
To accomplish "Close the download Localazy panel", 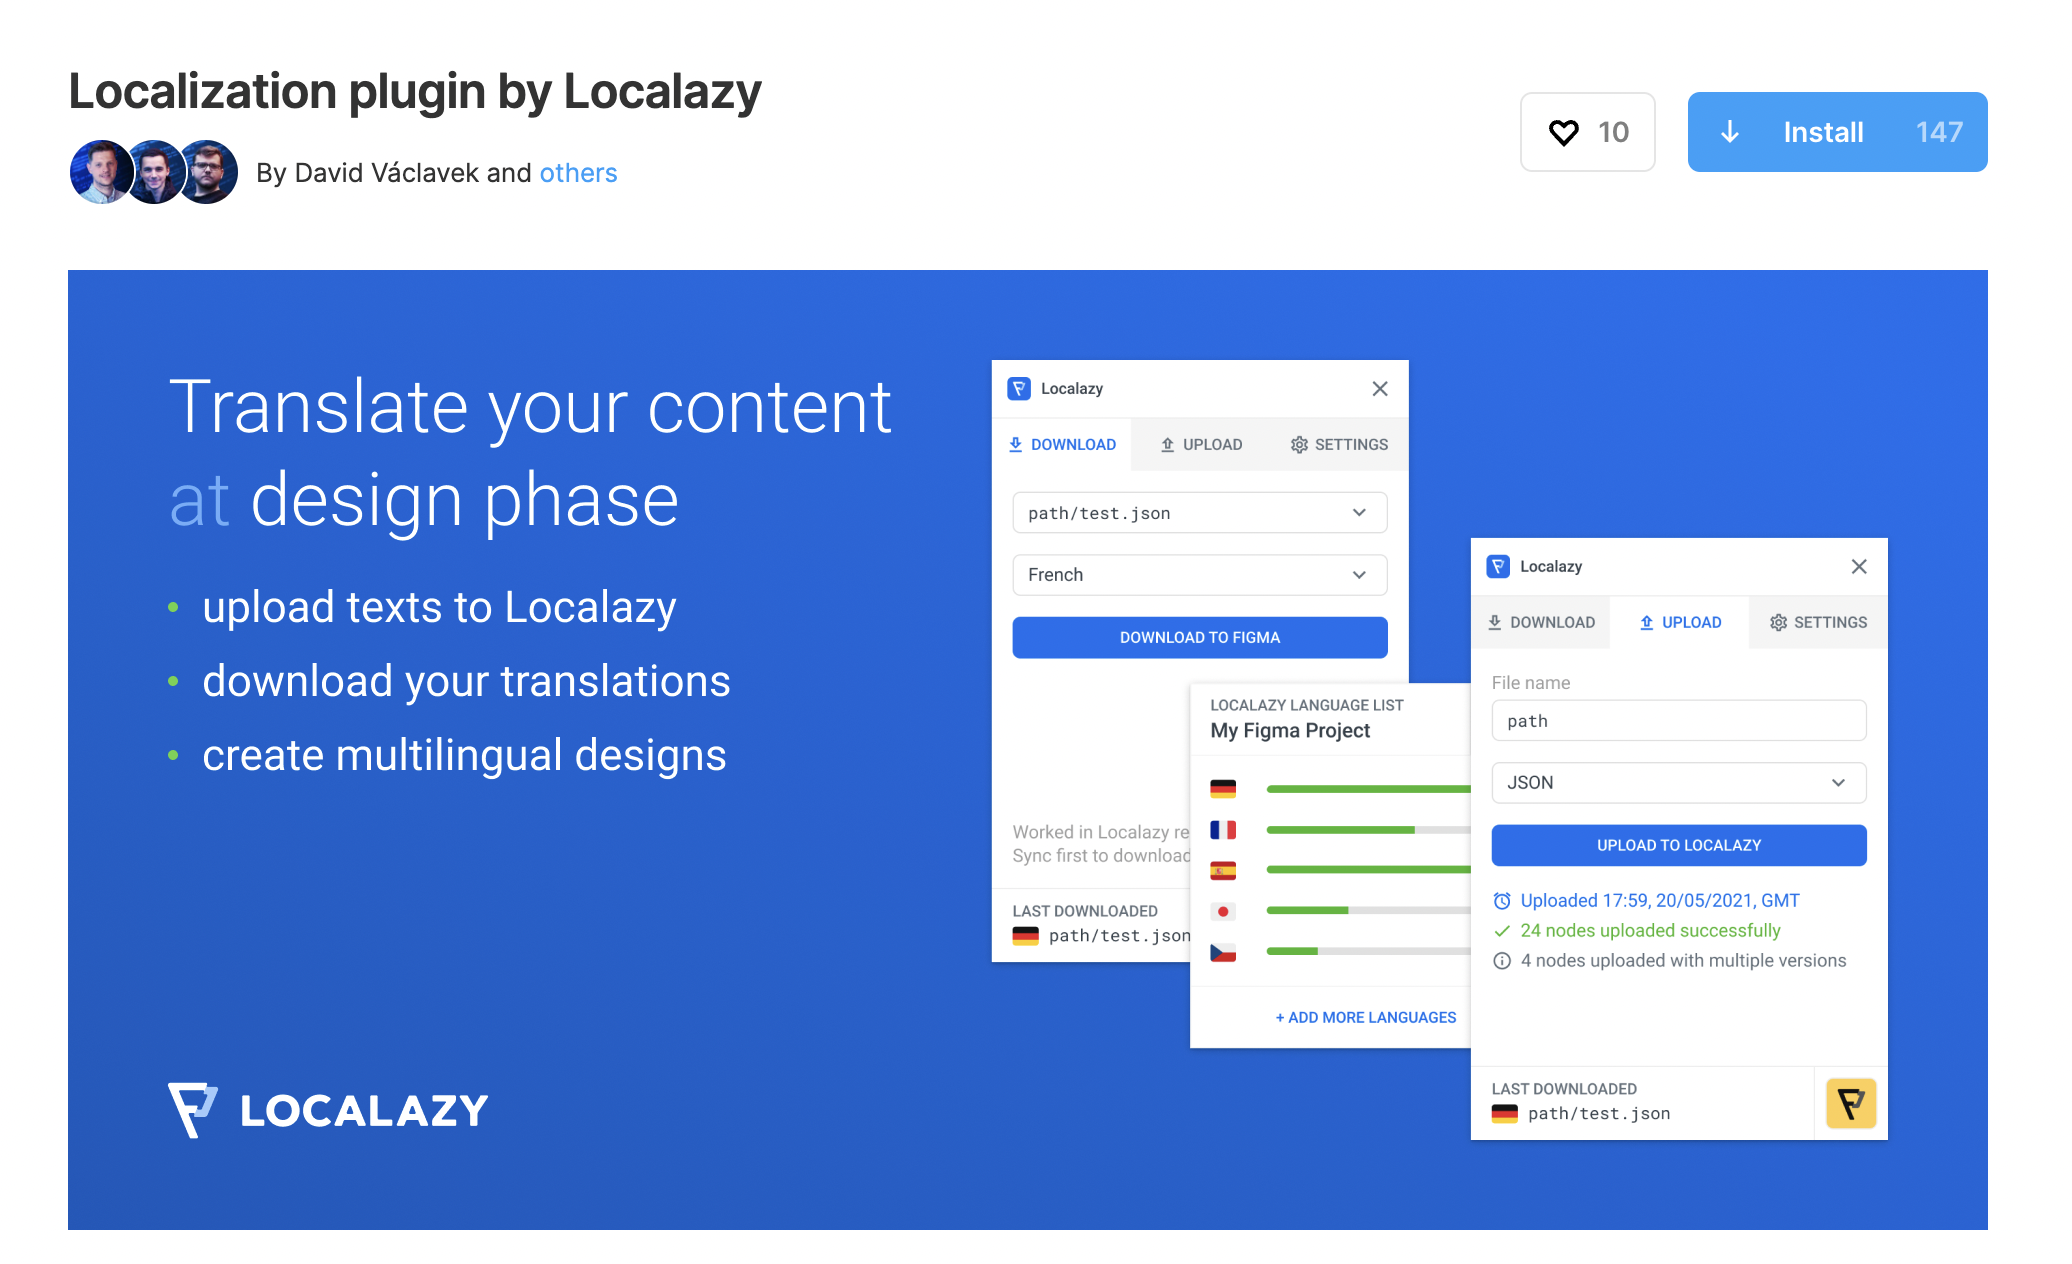I will (x=1380, y=388).
